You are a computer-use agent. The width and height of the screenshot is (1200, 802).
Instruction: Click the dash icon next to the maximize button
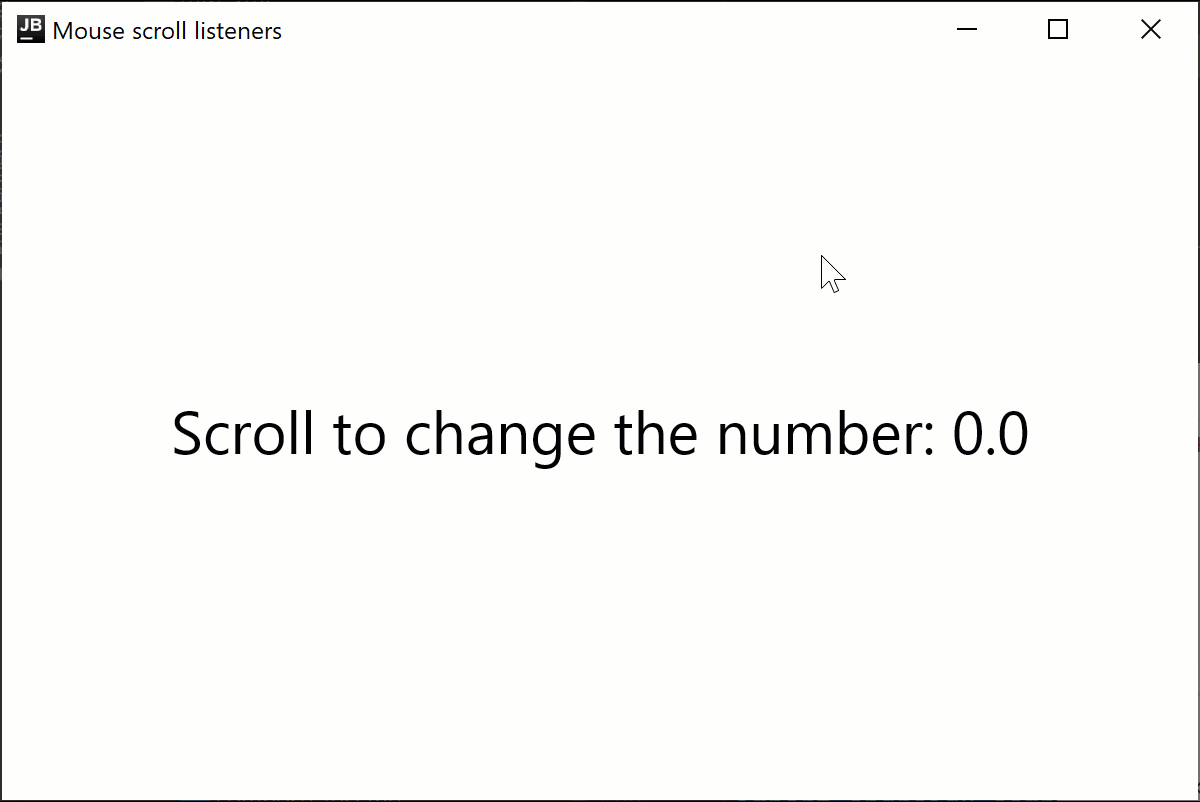(966, 29)
